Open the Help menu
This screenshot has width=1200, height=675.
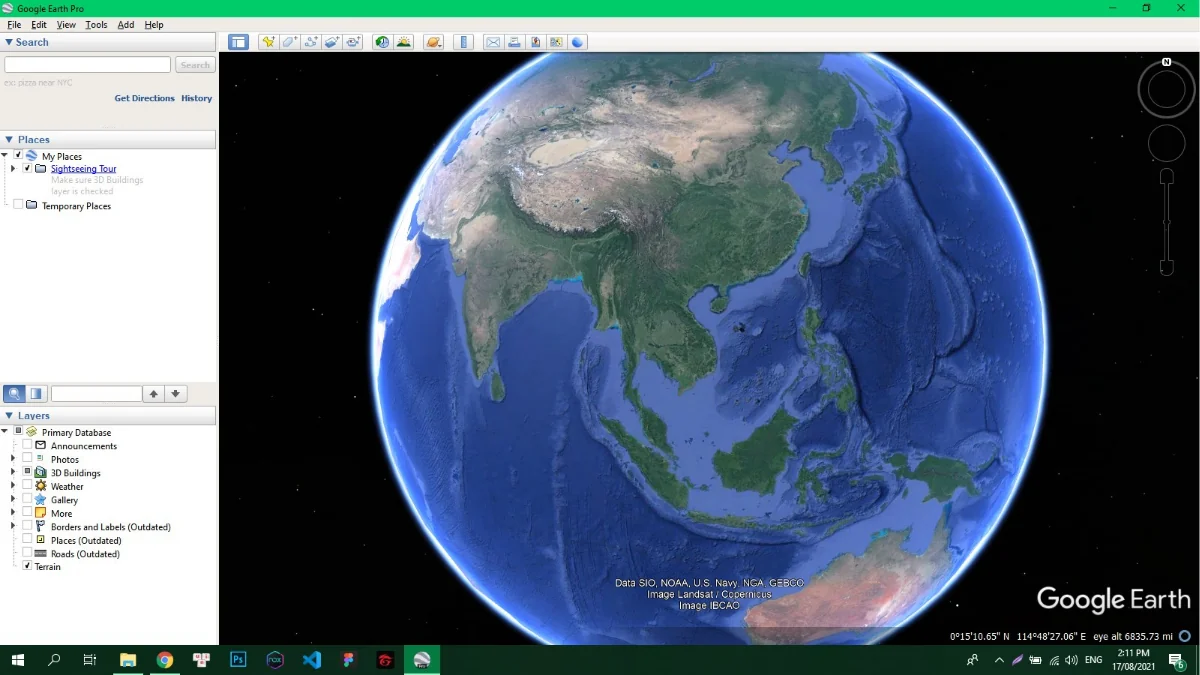154,25
